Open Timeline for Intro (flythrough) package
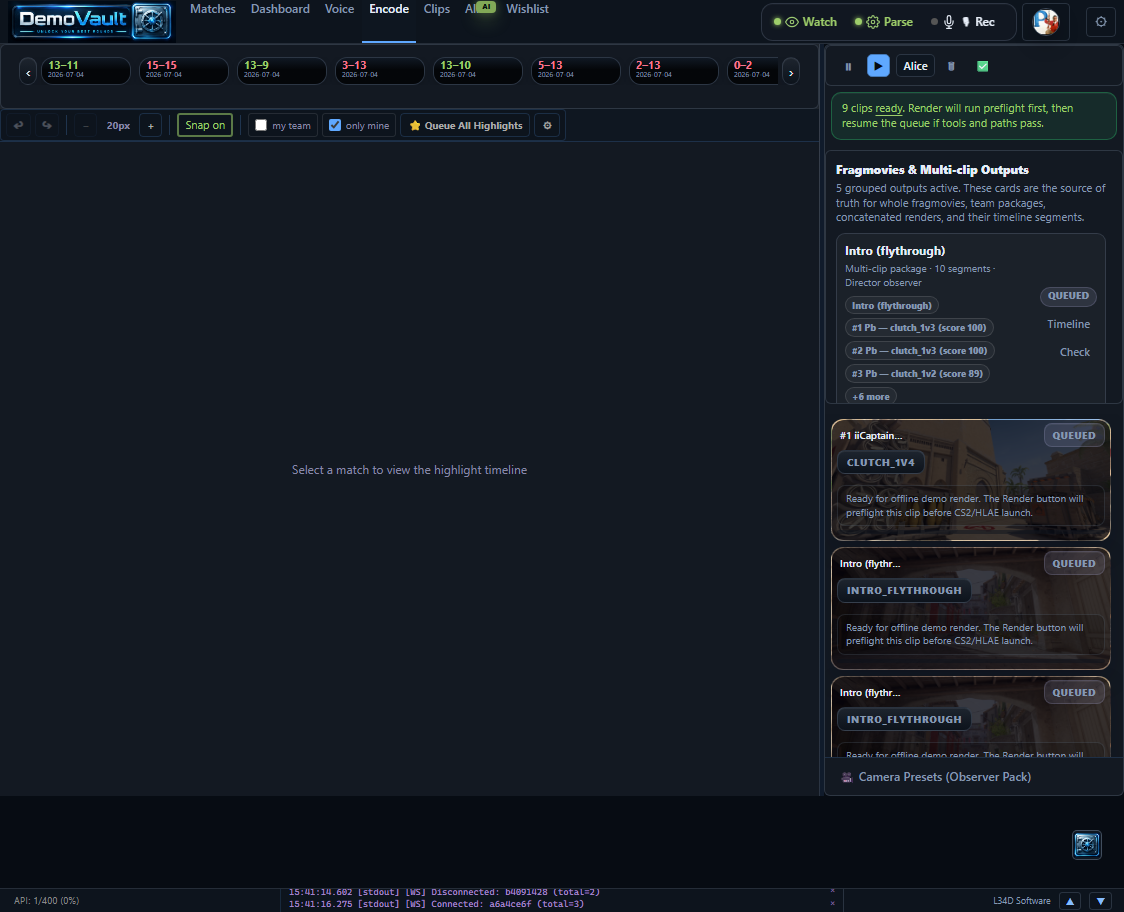 coord(1068,324)
